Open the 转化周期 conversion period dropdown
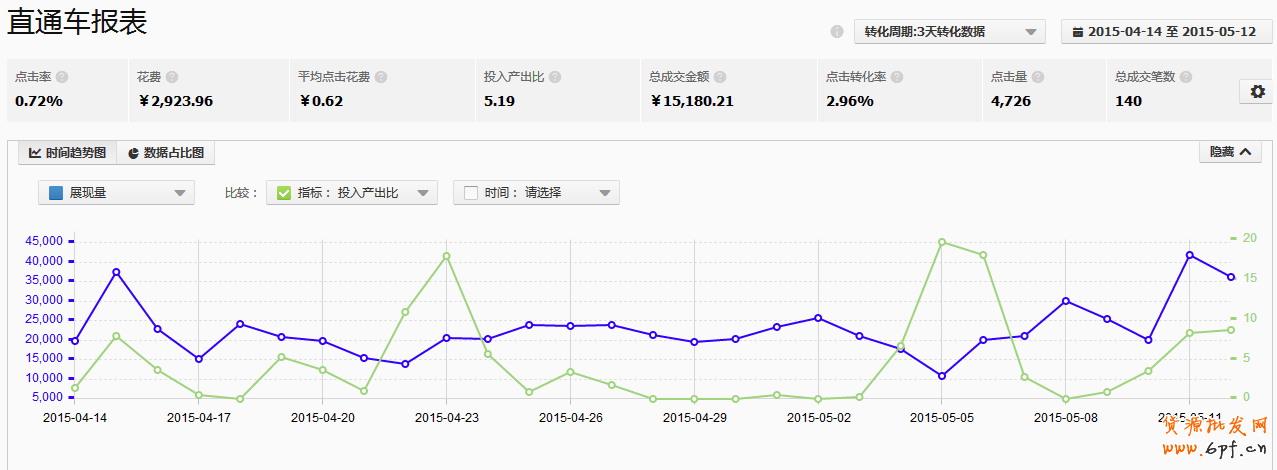This screenshot has height=470, width=1277. coord(949,32)
